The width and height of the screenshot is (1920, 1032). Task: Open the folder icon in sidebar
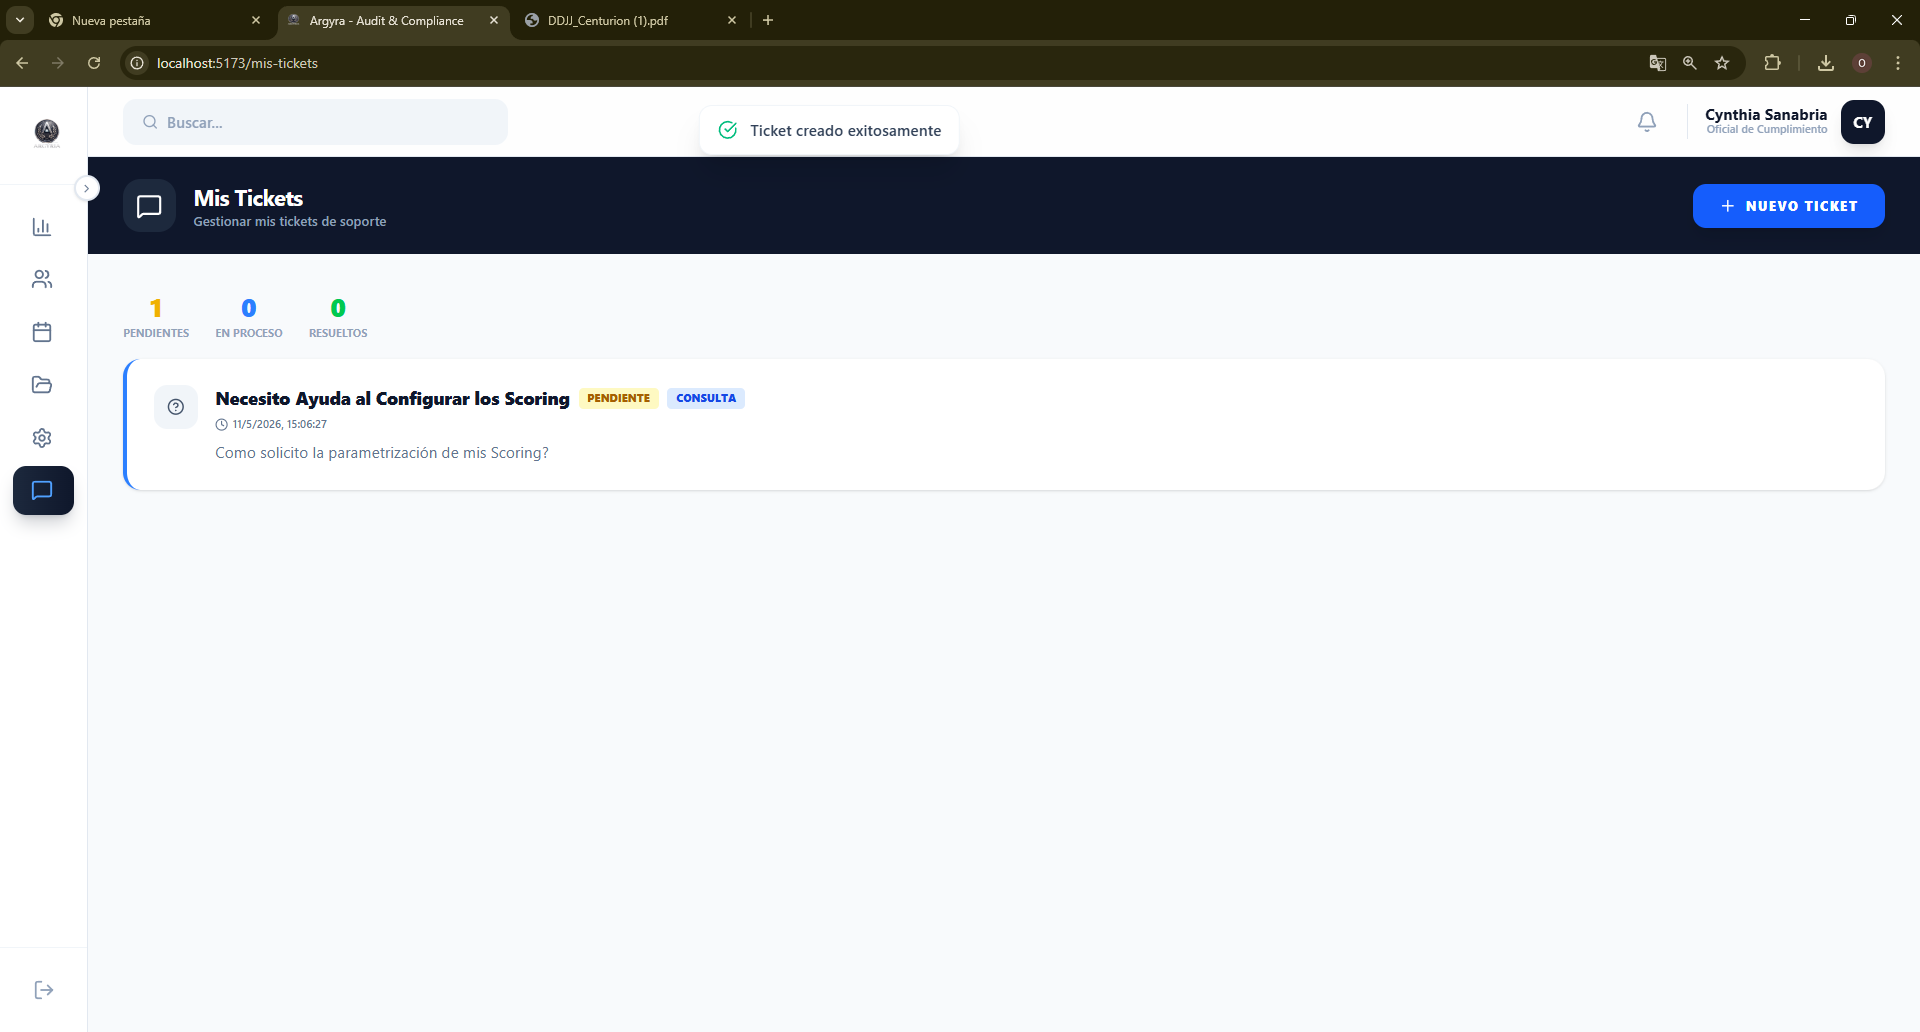pyautogui.click(x=42, y=385)
